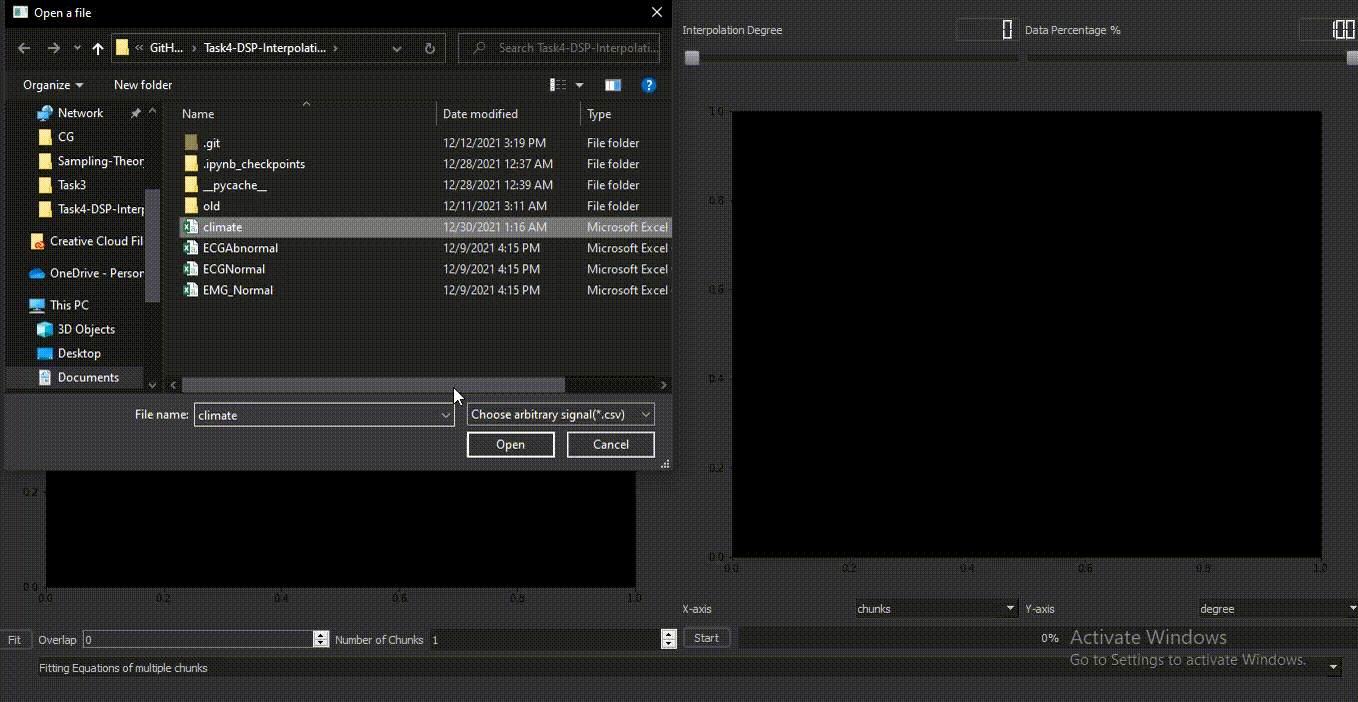
Task: Open 3D Objects in sidebar
Action: point(86,329)
